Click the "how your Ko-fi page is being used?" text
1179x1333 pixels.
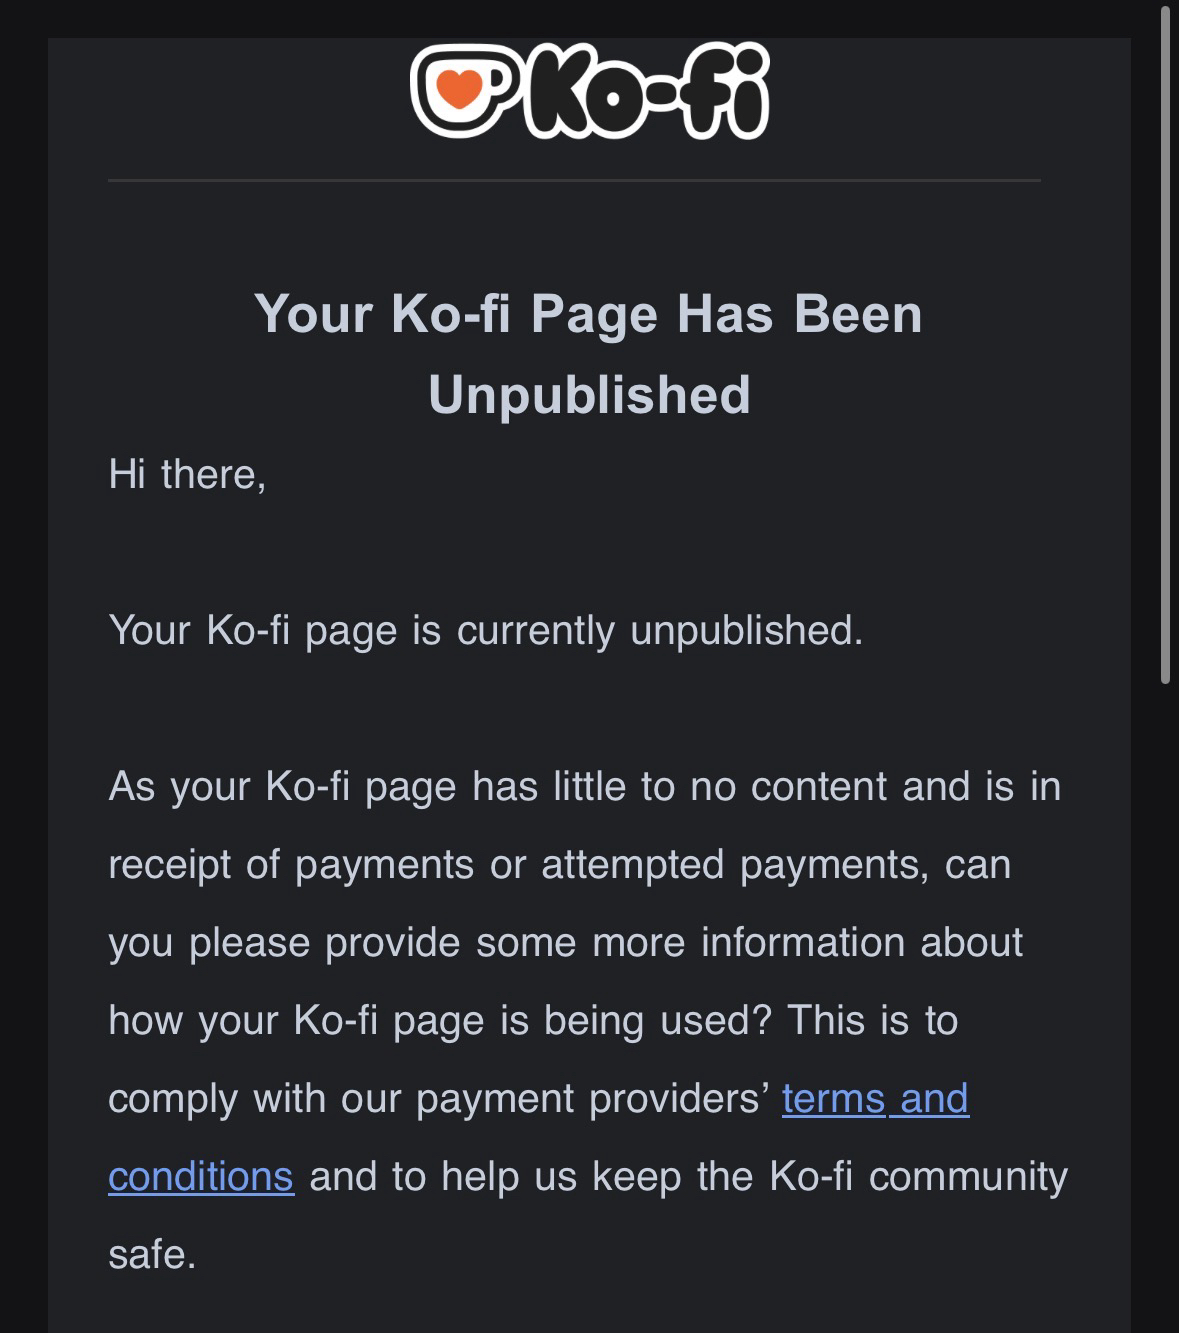point(440,1020)
